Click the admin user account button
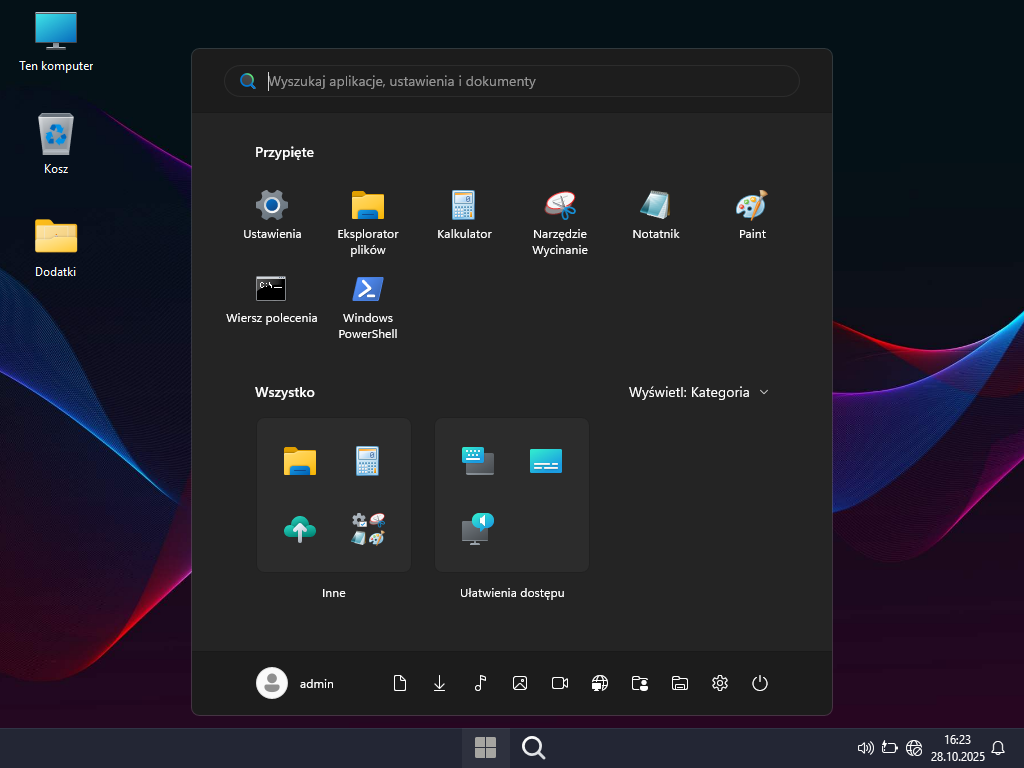 (x=296, y=683)
